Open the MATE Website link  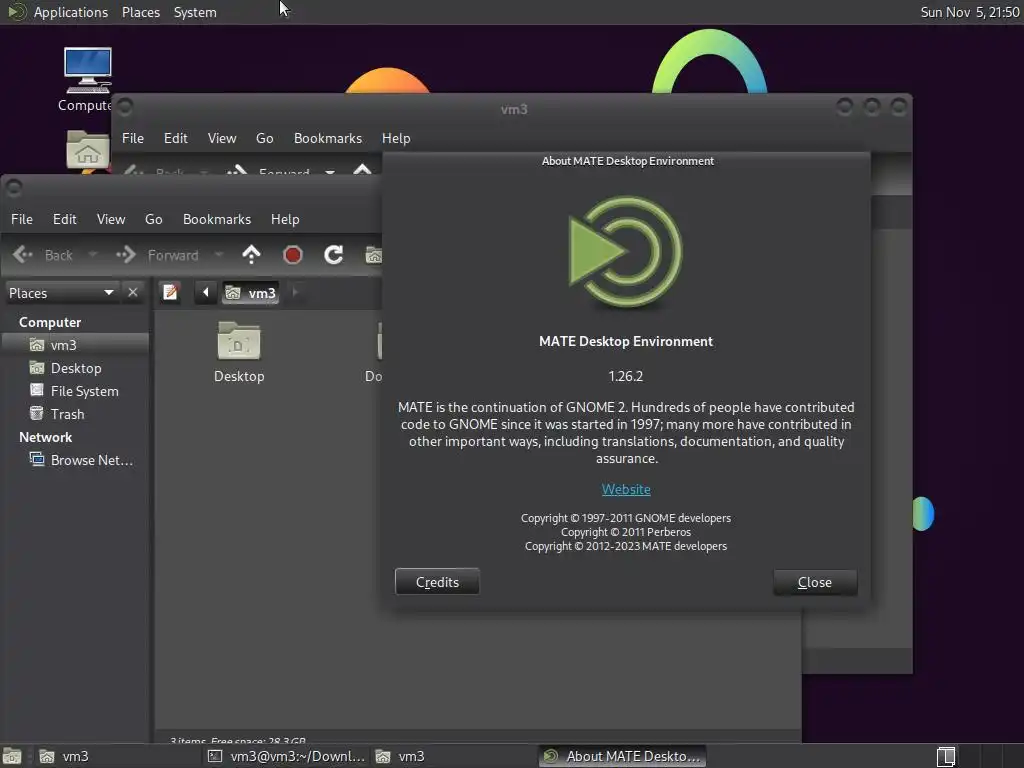tap(626, 489)
